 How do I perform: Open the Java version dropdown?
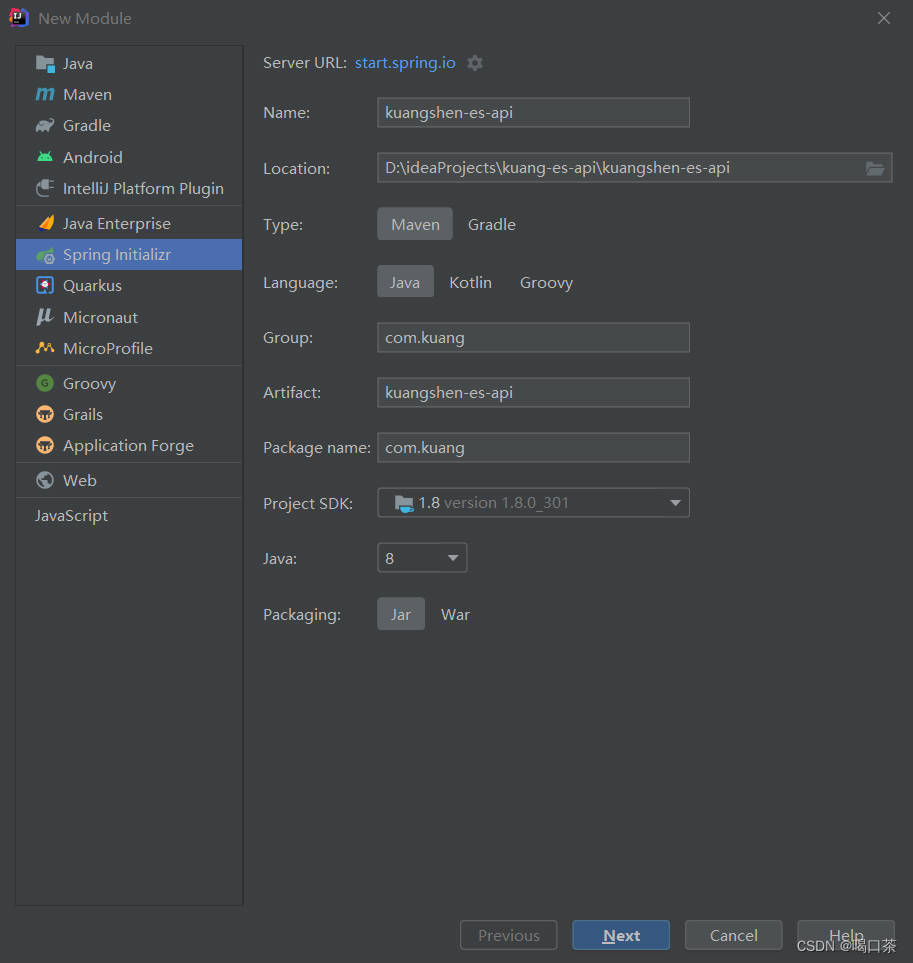click(x=422, y=558)
